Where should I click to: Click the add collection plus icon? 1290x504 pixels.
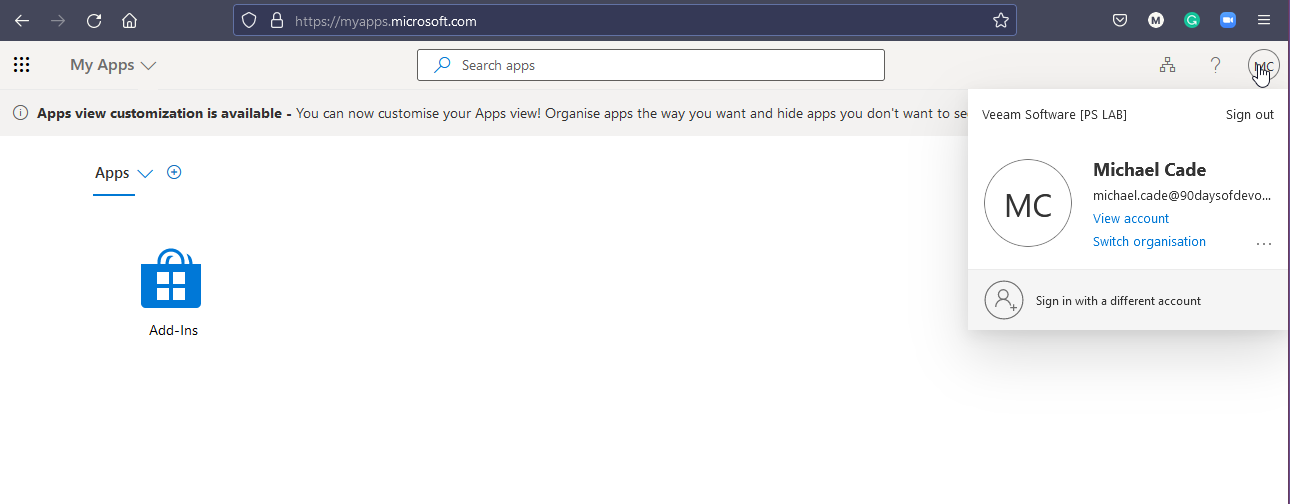[174, 172]
